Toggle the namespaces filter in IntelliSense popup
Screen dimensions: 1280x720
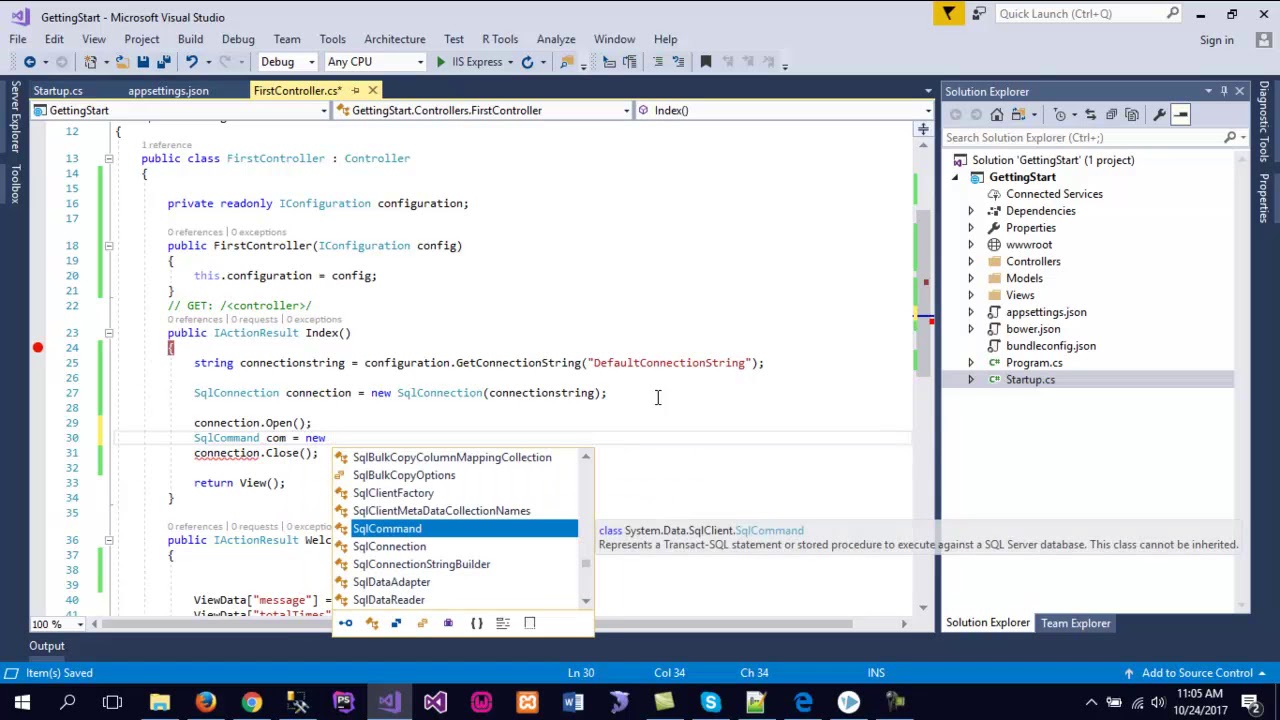tap(477, 623)
